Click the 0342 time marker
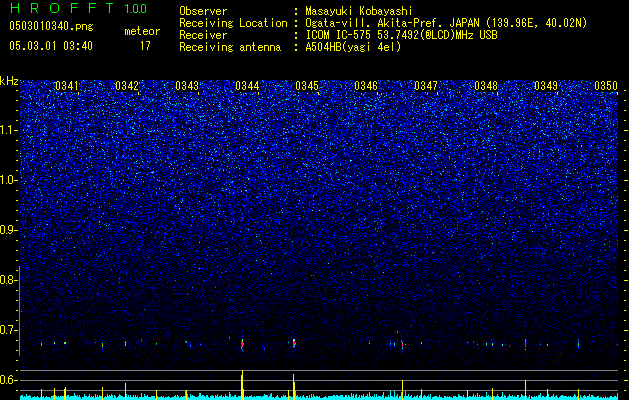 point(127,86)
